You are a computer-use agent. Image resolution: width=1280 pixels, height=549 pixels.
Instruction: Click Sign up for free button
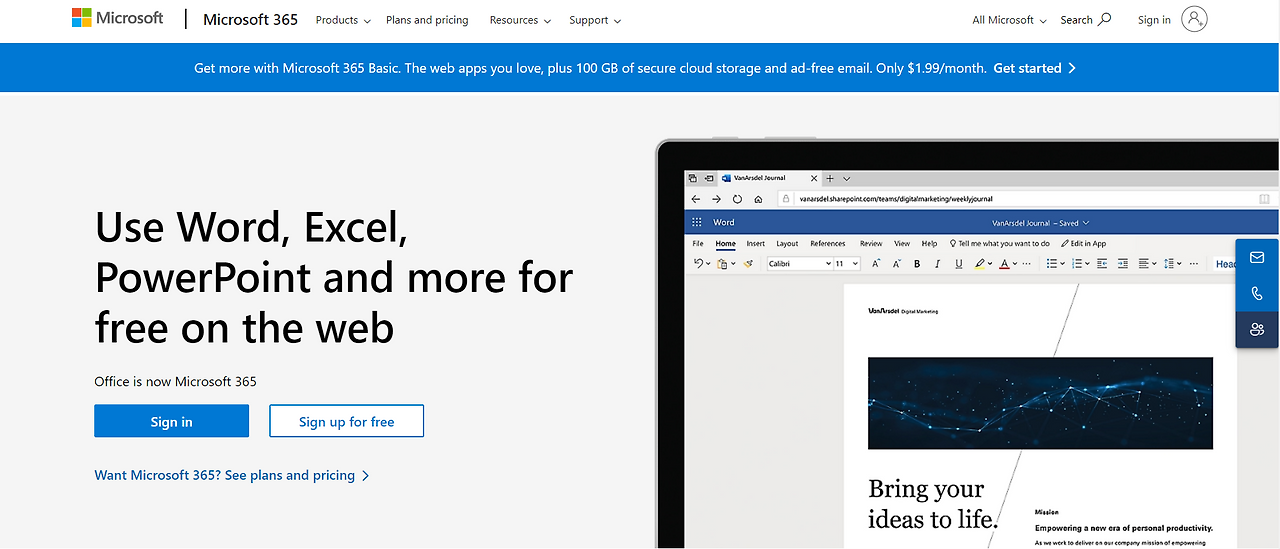[x=347, y=421]
